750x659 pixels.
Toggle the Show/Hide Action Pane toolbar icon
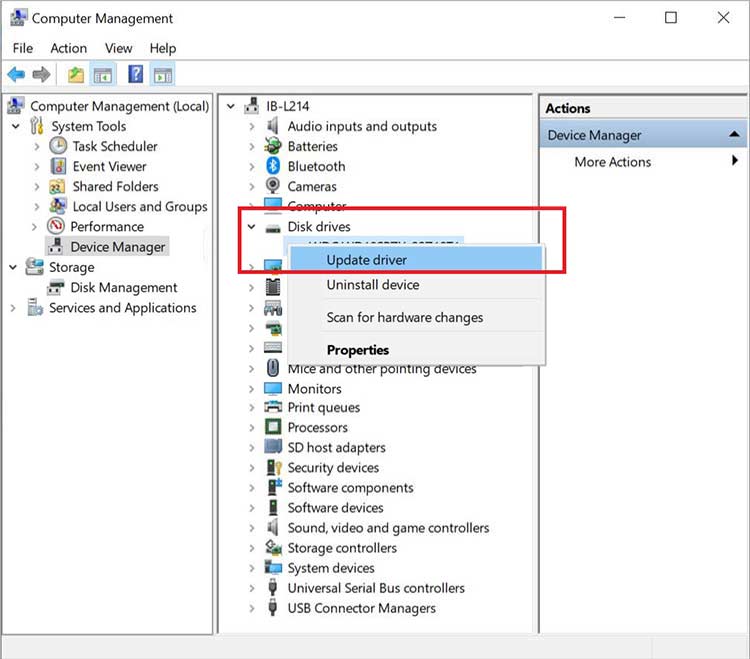point(163,74)
